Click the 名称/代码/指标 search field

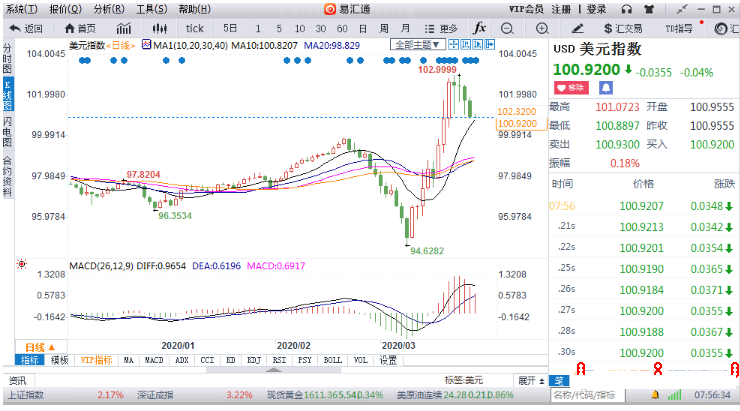(587, 395)
